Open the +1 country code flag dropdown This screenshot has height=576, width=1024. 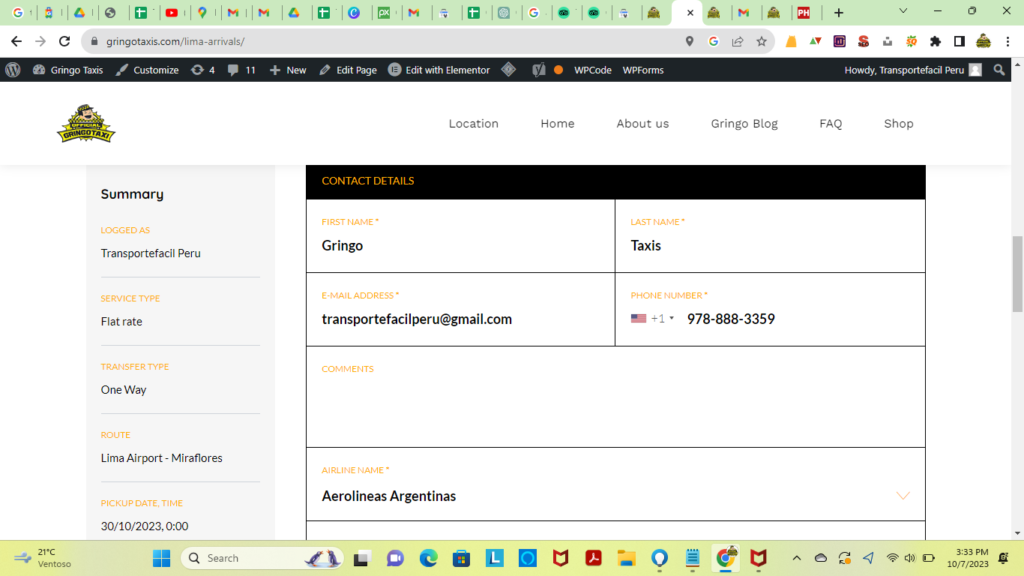[x=652, y=319]
